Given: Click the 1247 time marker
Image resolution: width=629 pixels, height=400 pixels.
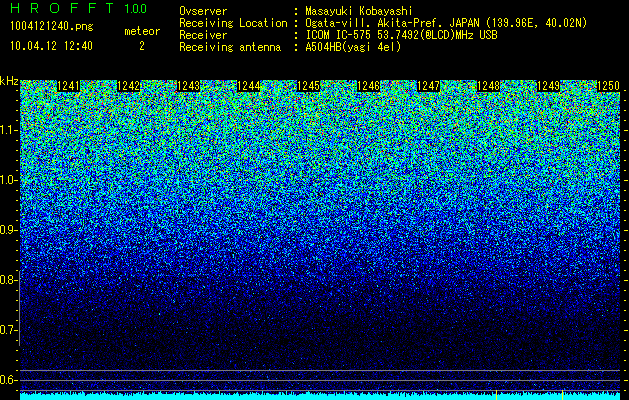Looking at the screenshot, I should [428, 86].
